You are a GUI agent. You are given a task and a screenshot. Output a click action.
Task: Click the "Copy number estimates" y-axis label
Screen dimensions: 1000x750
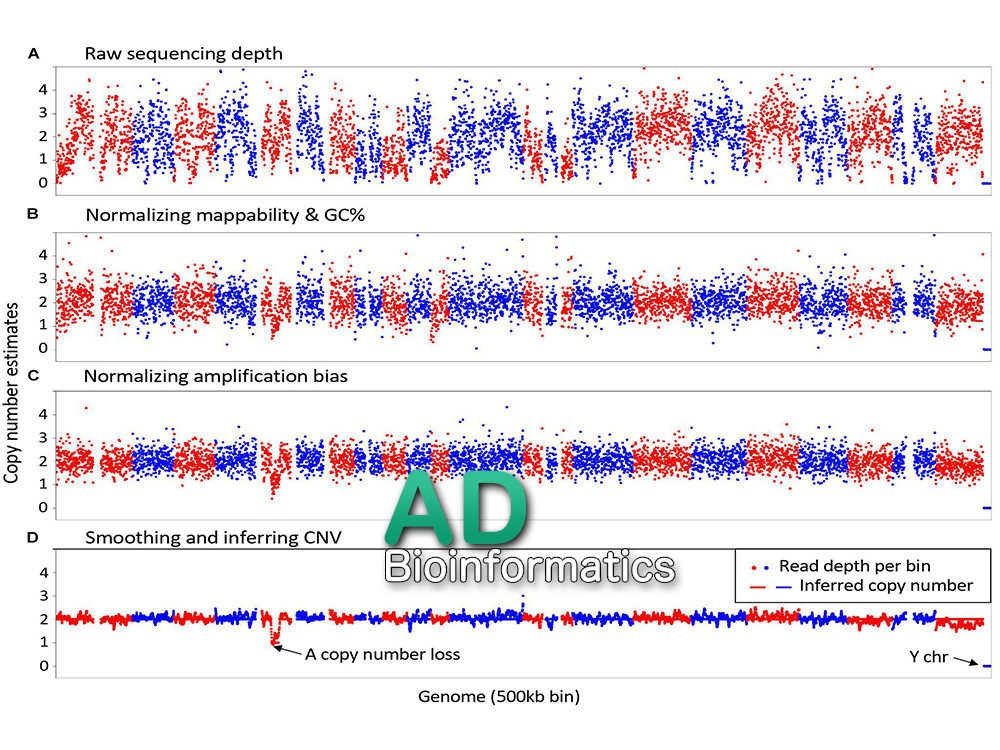click(11, 393)
